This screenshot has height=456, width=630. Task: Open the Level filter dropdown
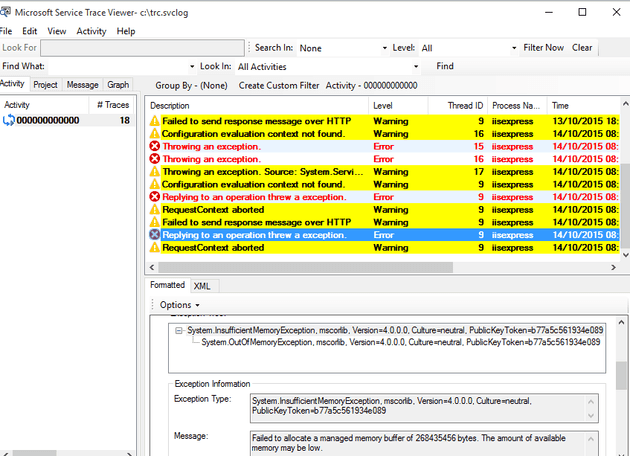click(x=514, y=48)
